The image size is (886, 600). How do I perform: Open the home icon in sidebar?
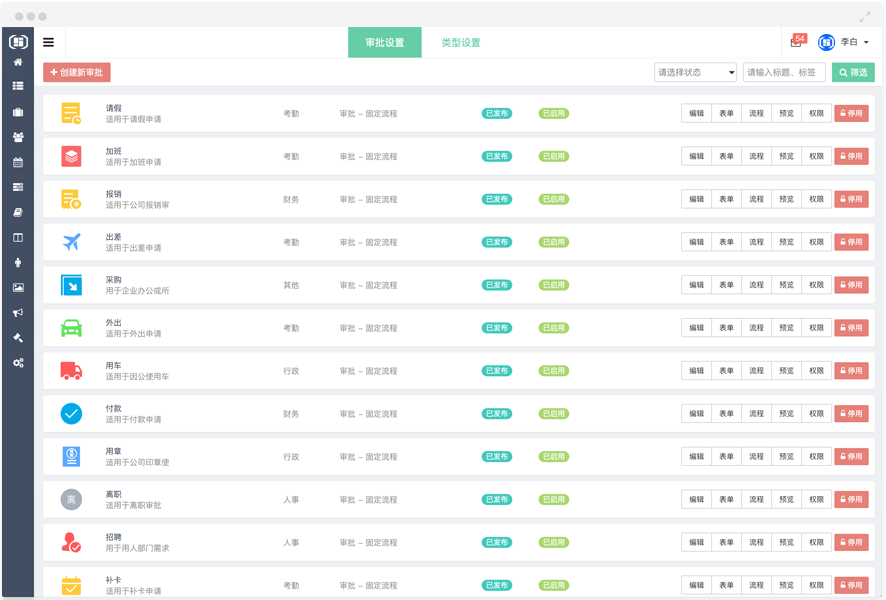(x=17, y=62)
